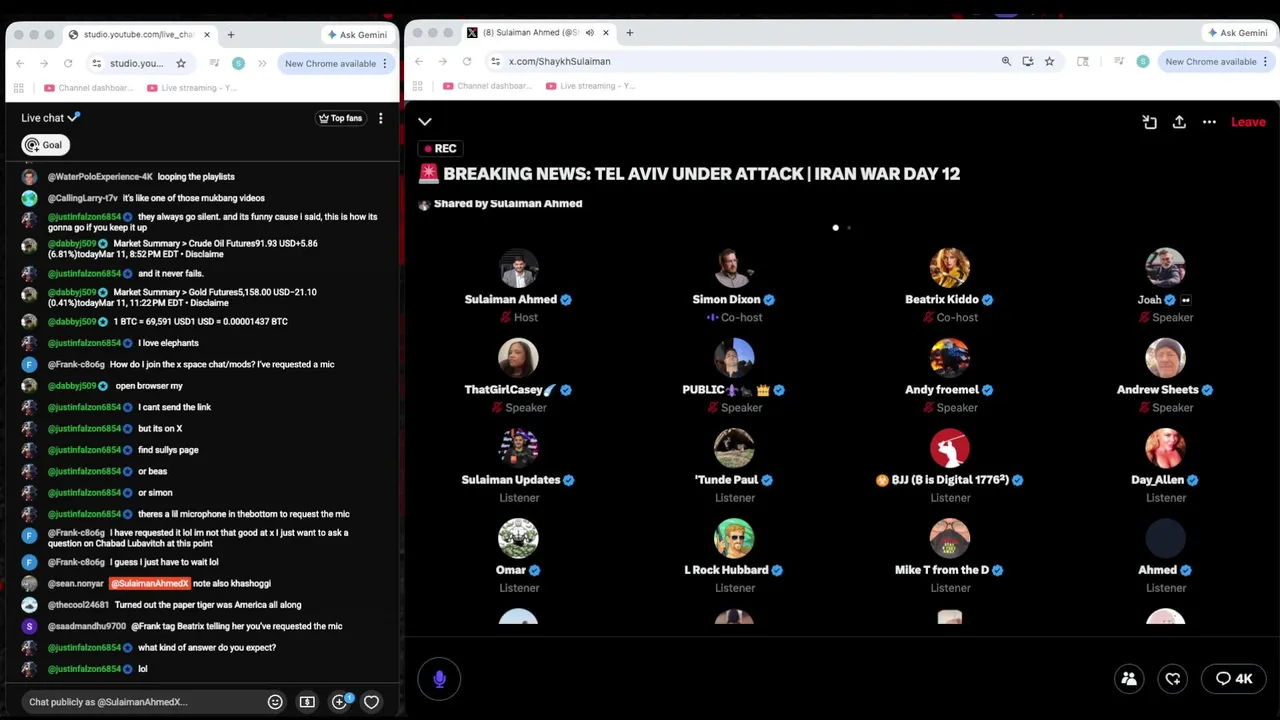Open the participants list icon in Space
The height and width of the screenshot is (720, 1280).
click(1129, 679)
